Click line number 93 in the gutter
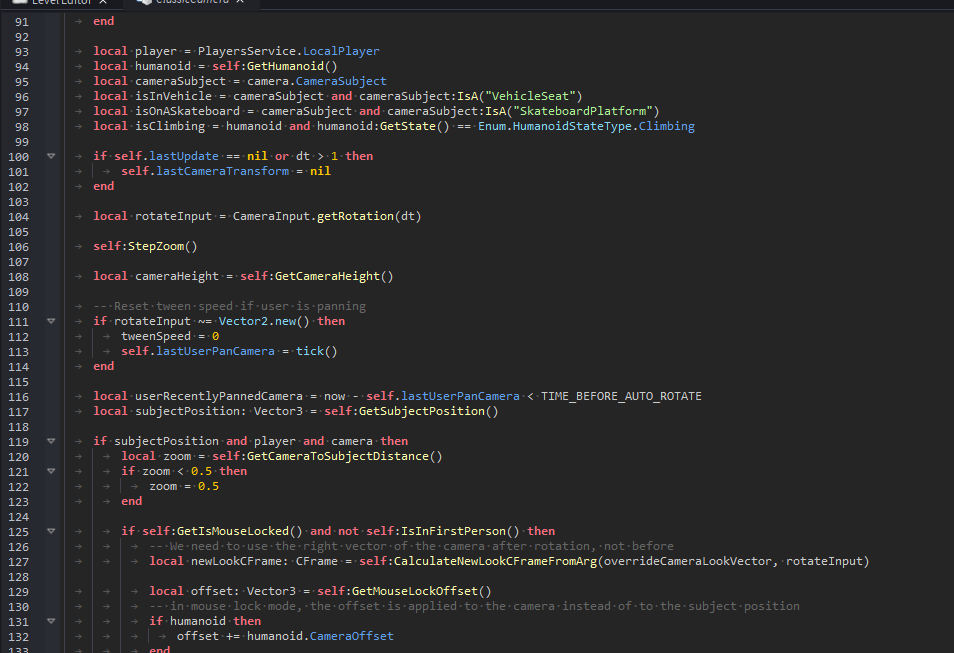Viewport: 954px width, 653px height. click(x=22, y=52)
